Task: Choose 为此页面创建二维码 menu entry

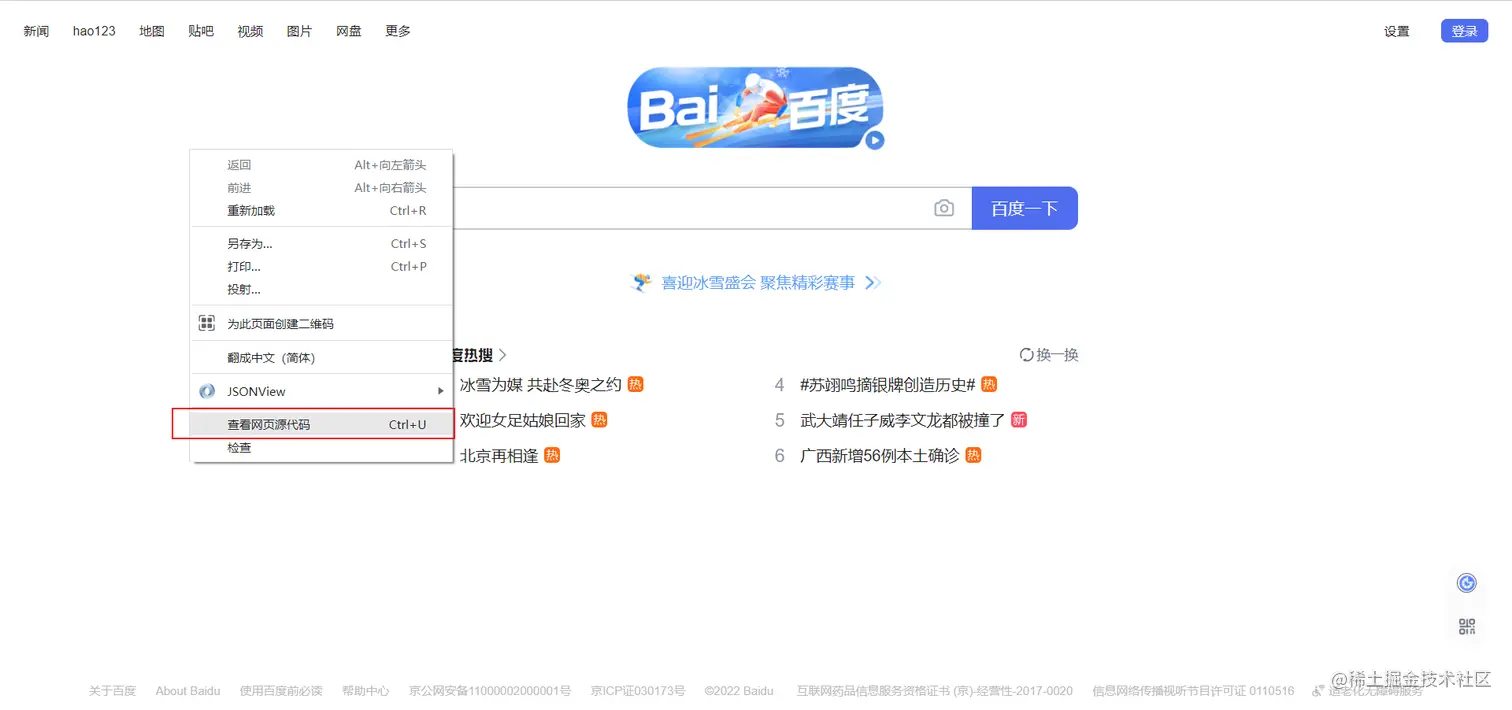Action: click(x=322, y=324)
